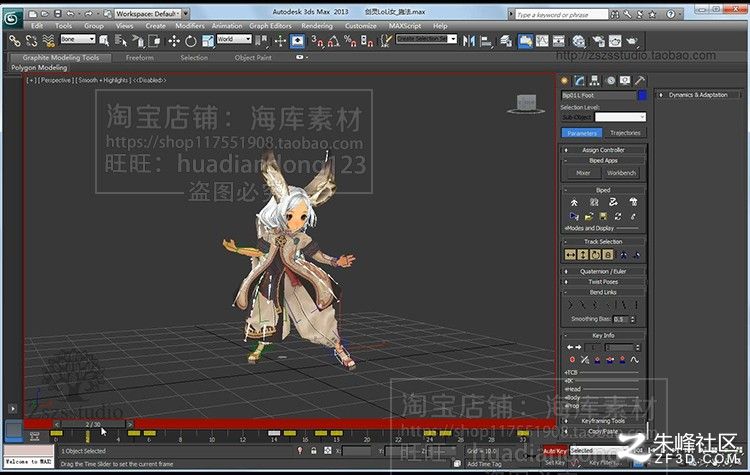750x475 pixels.
Task: Toggle the Auto Key button
Action: pyautogui.click(x=555, y=451)
